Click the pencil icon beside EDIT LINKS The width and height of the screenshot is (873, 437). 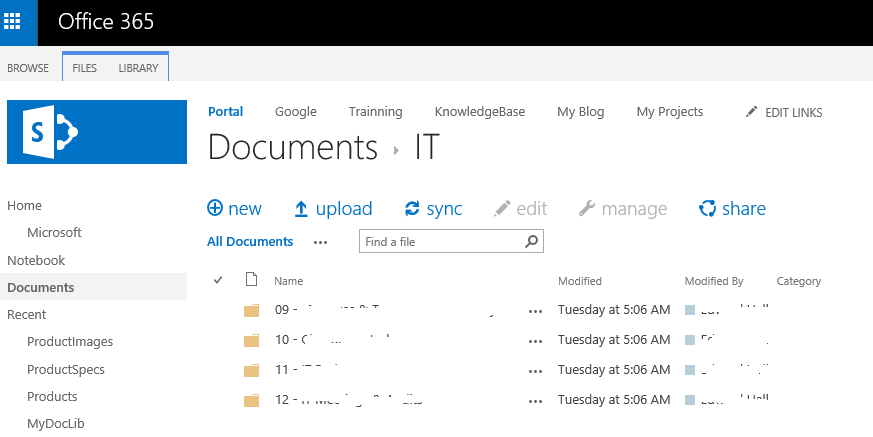751,112
